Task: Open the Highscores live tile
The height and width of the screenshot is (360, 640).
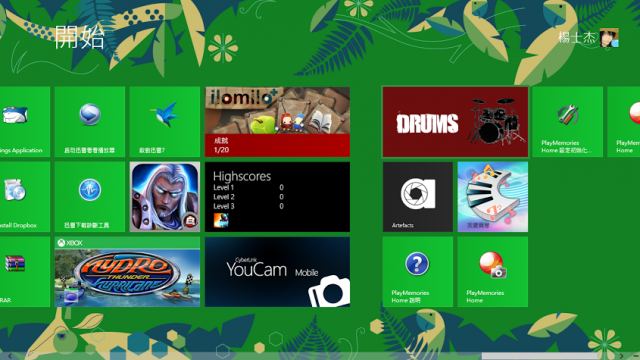Action: point(277,197)
